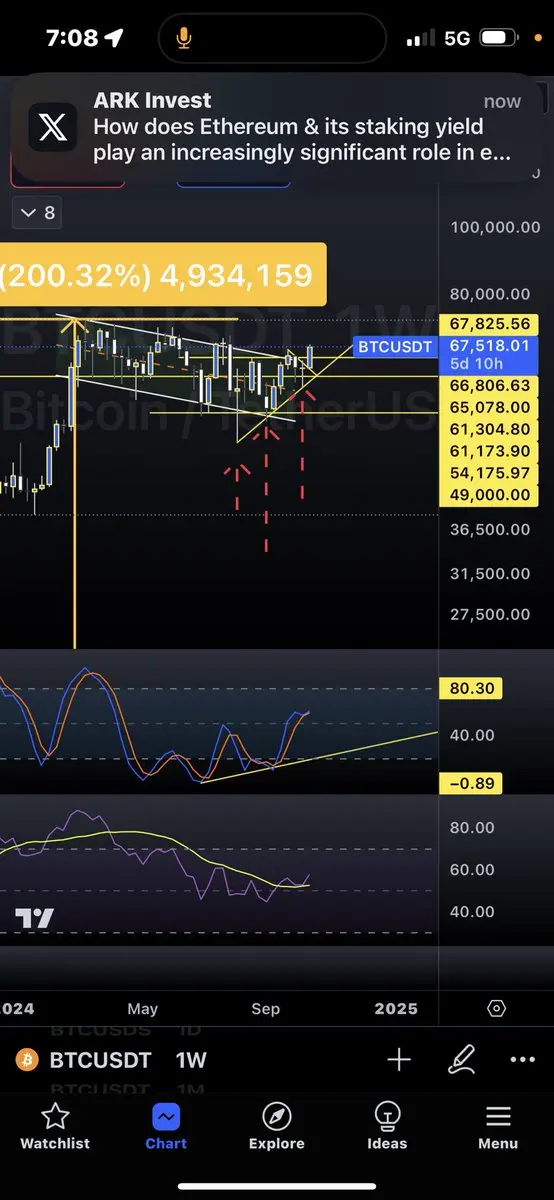Select the 67,825.56 yellow price label
Viewport: 554px width, 1200px height.
[x=489, y=324]
